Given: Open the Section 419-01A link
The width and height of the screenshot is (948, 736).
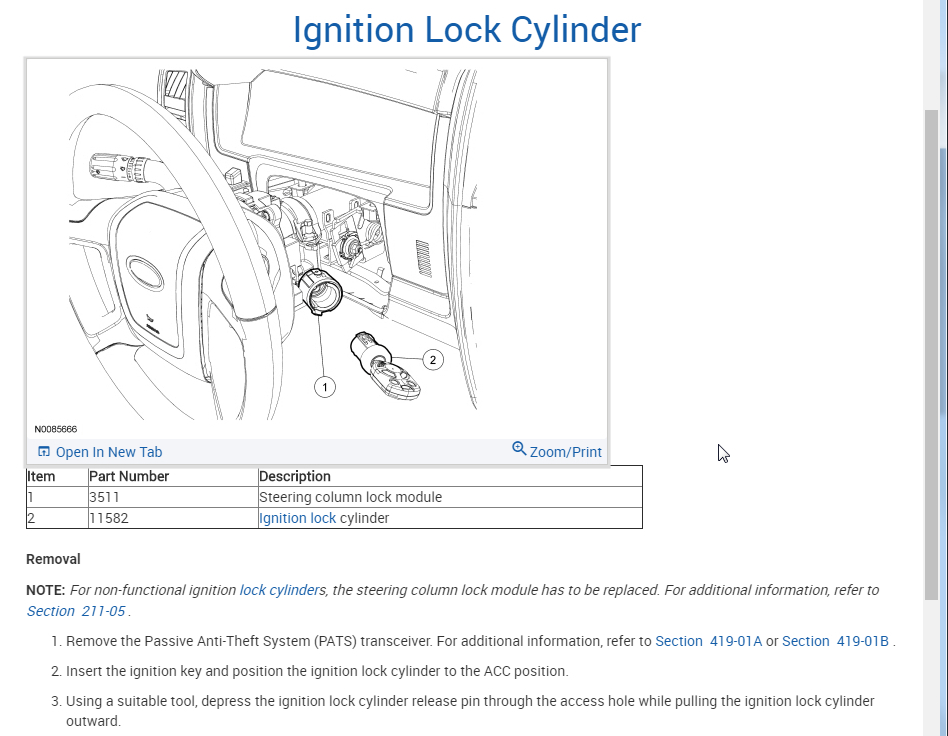Looking at the screenshot, I should click(x=709, y=641).
